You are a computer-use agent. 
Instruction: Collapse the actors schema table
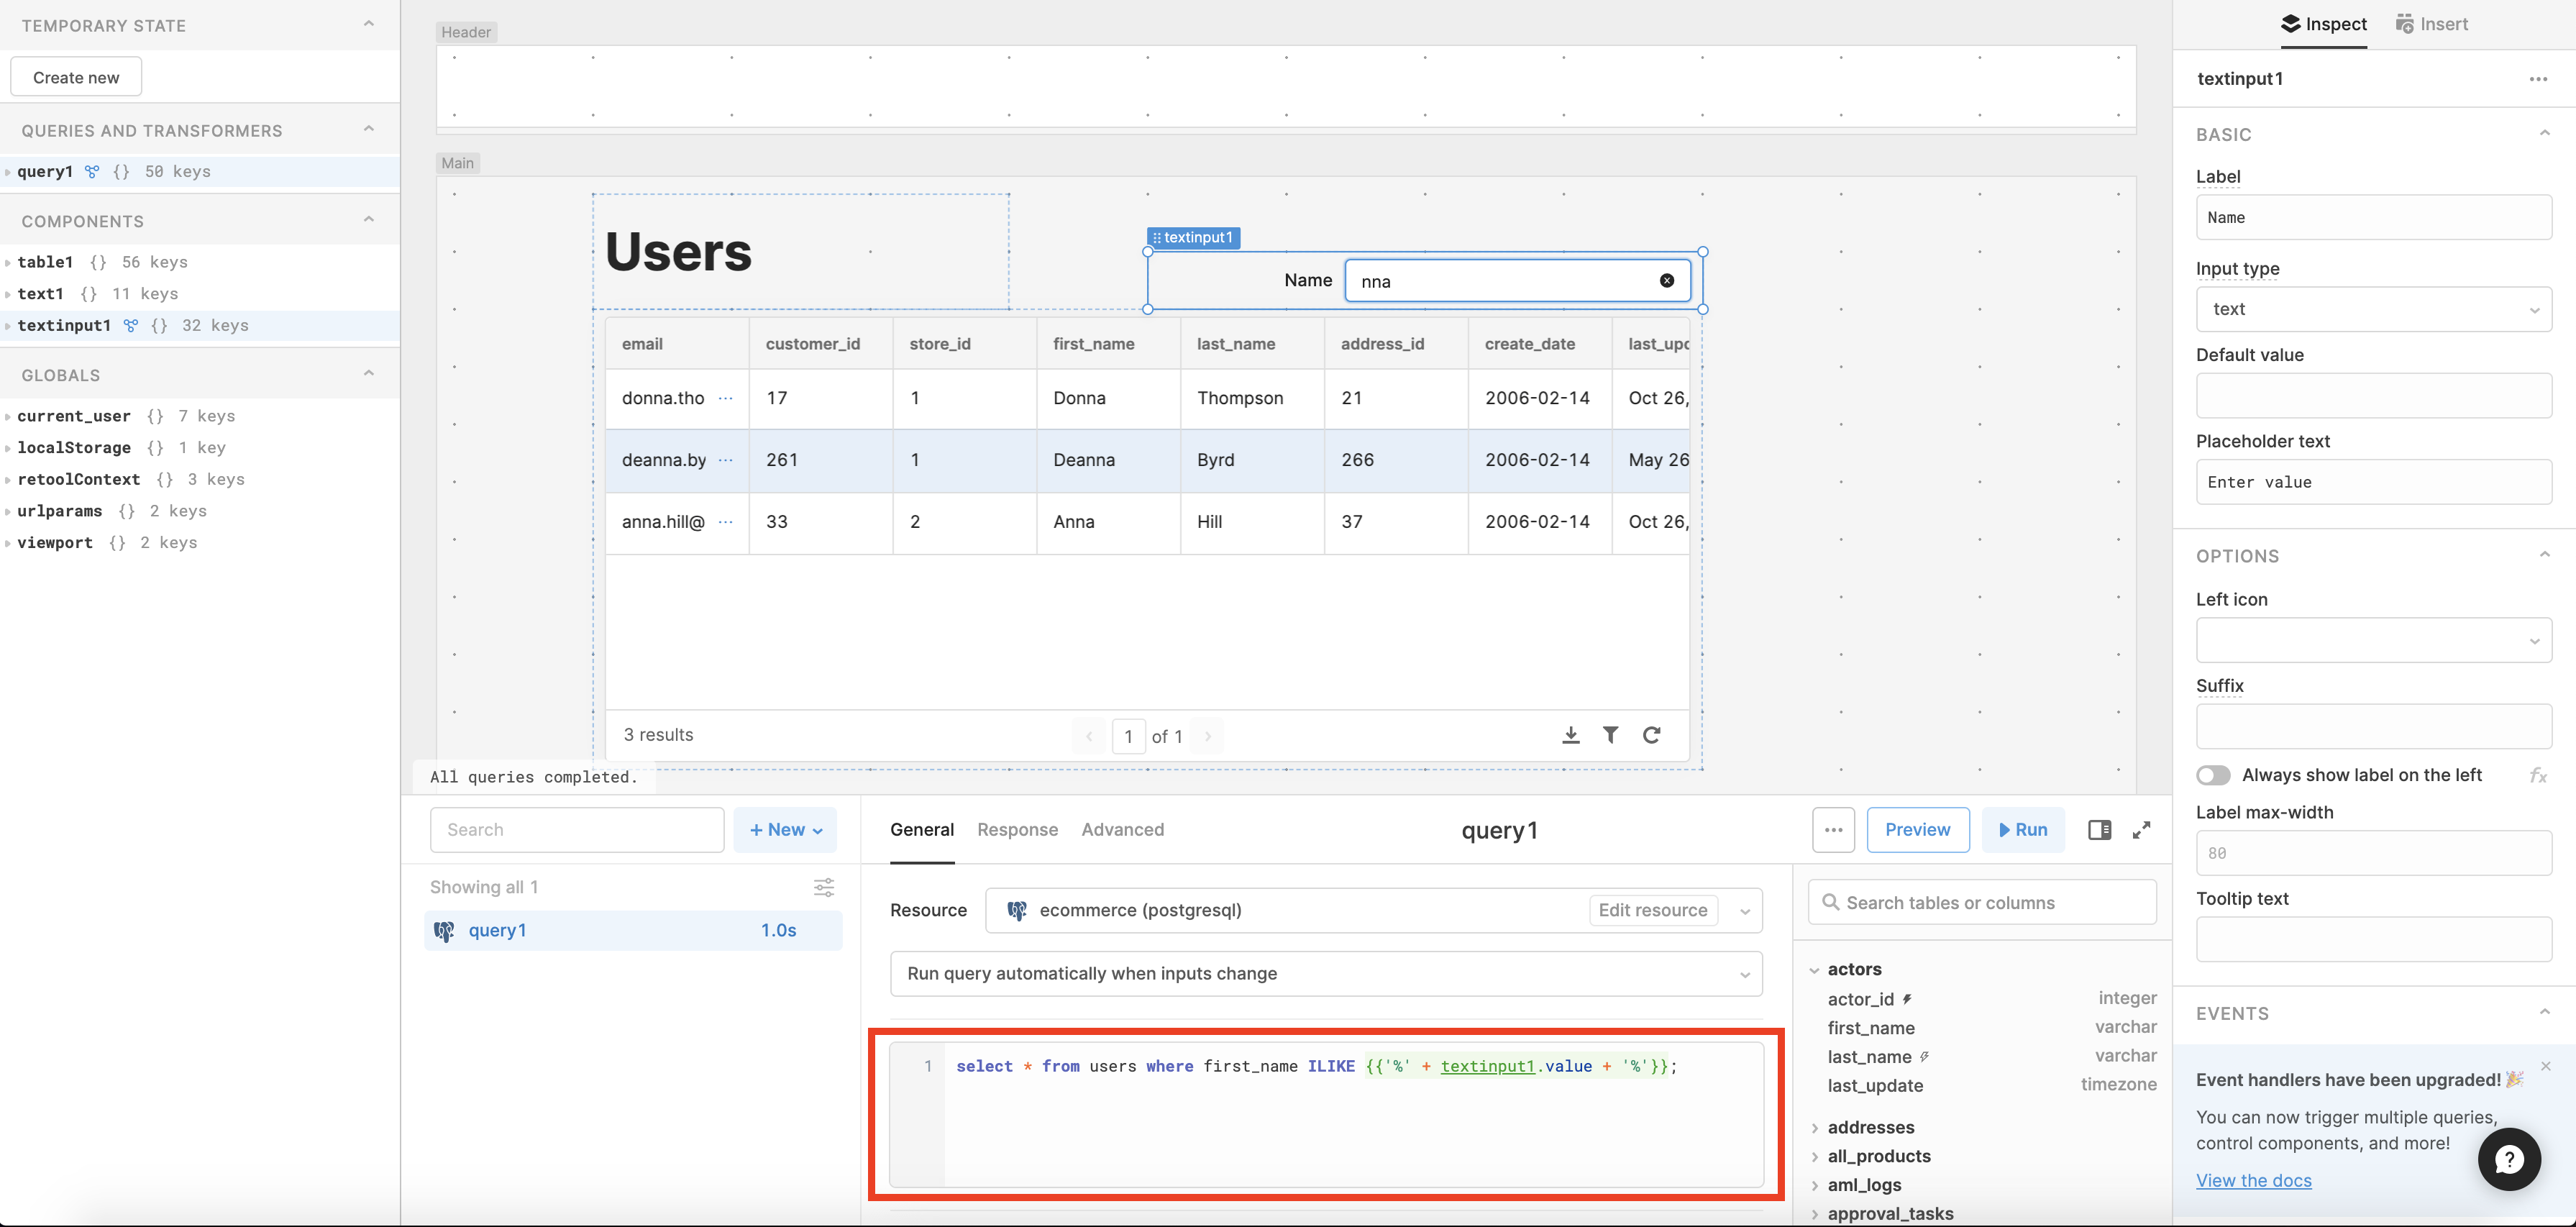(x=1815, y=970)
